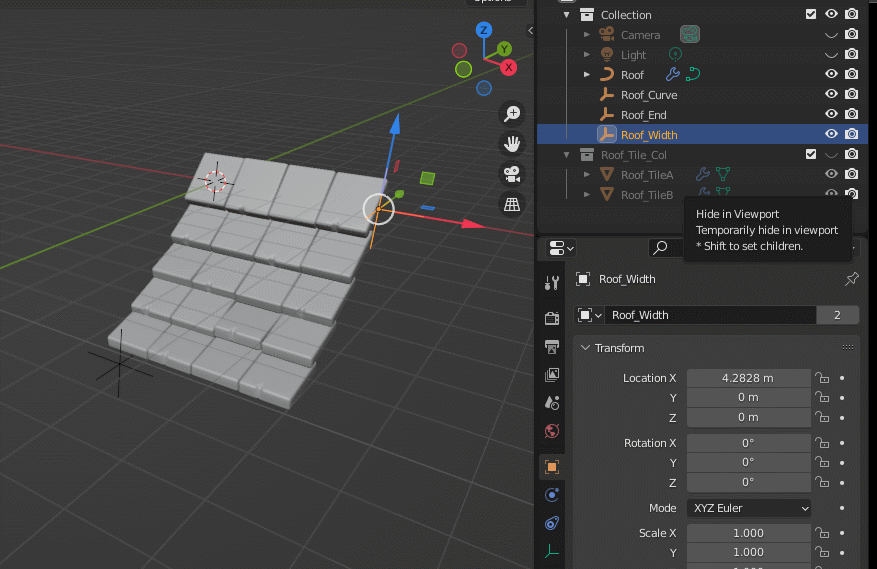Hide Roof_Curve in viewport

pyautogui.click(x=832, y=94)
